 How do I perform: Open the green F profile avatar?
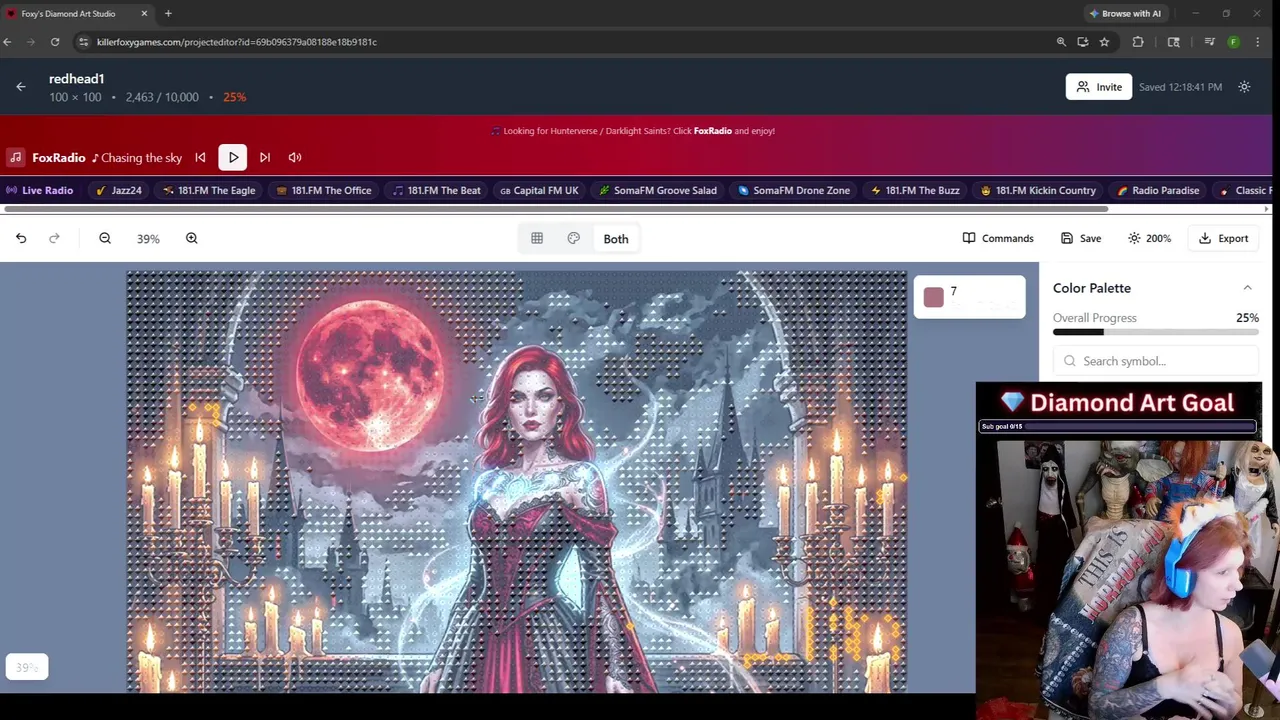coord(1234,42)
